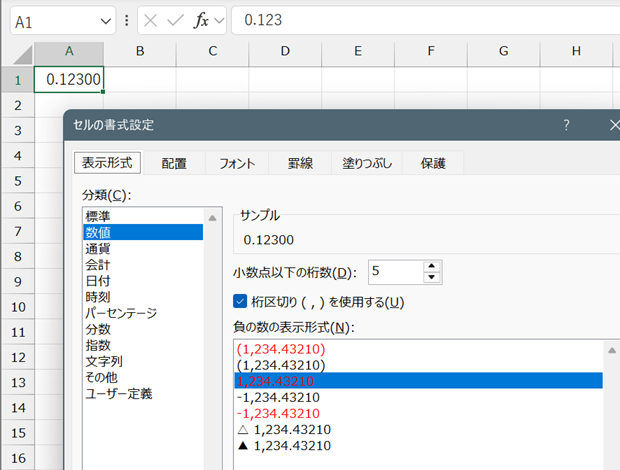
Task: Select パーセンテージ in the category list
Action: coord(143,313)
